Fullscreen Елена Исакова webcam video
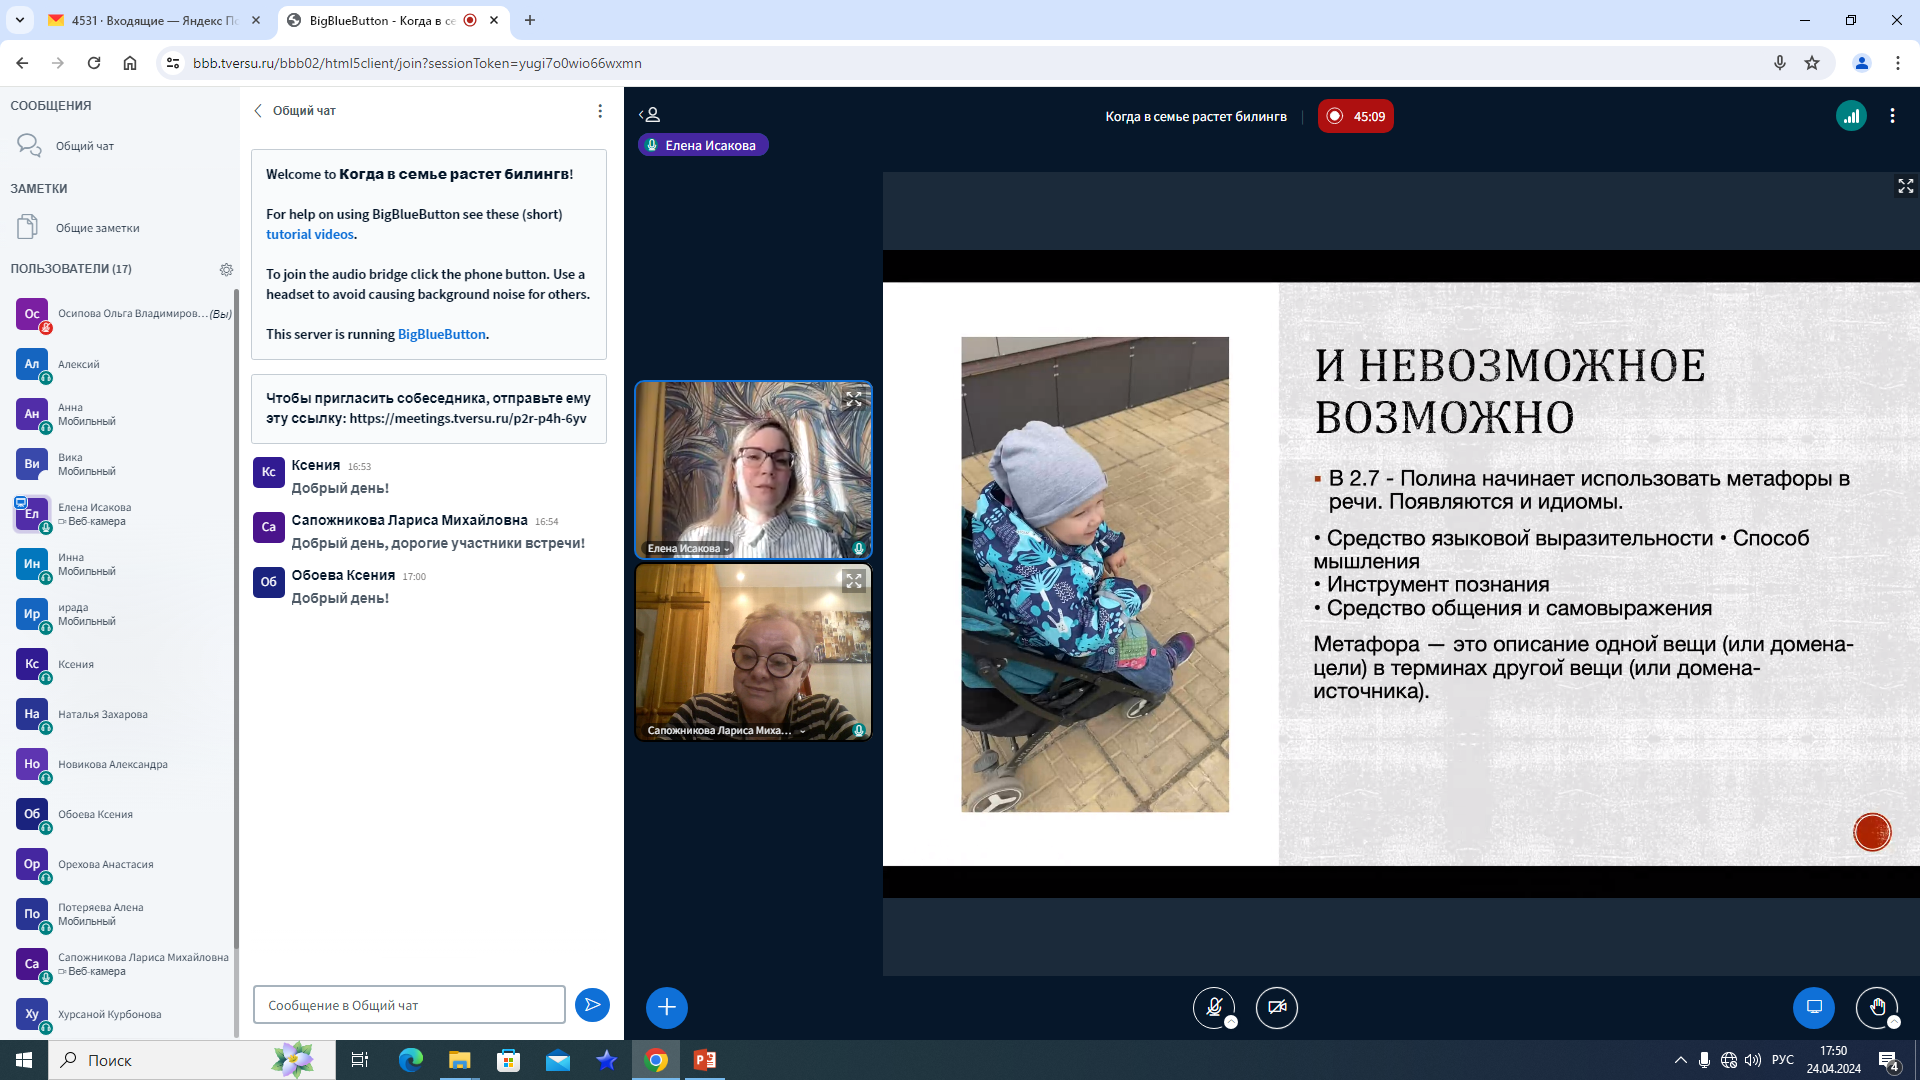The image size is (1920, 1080). tap(853, 399)
